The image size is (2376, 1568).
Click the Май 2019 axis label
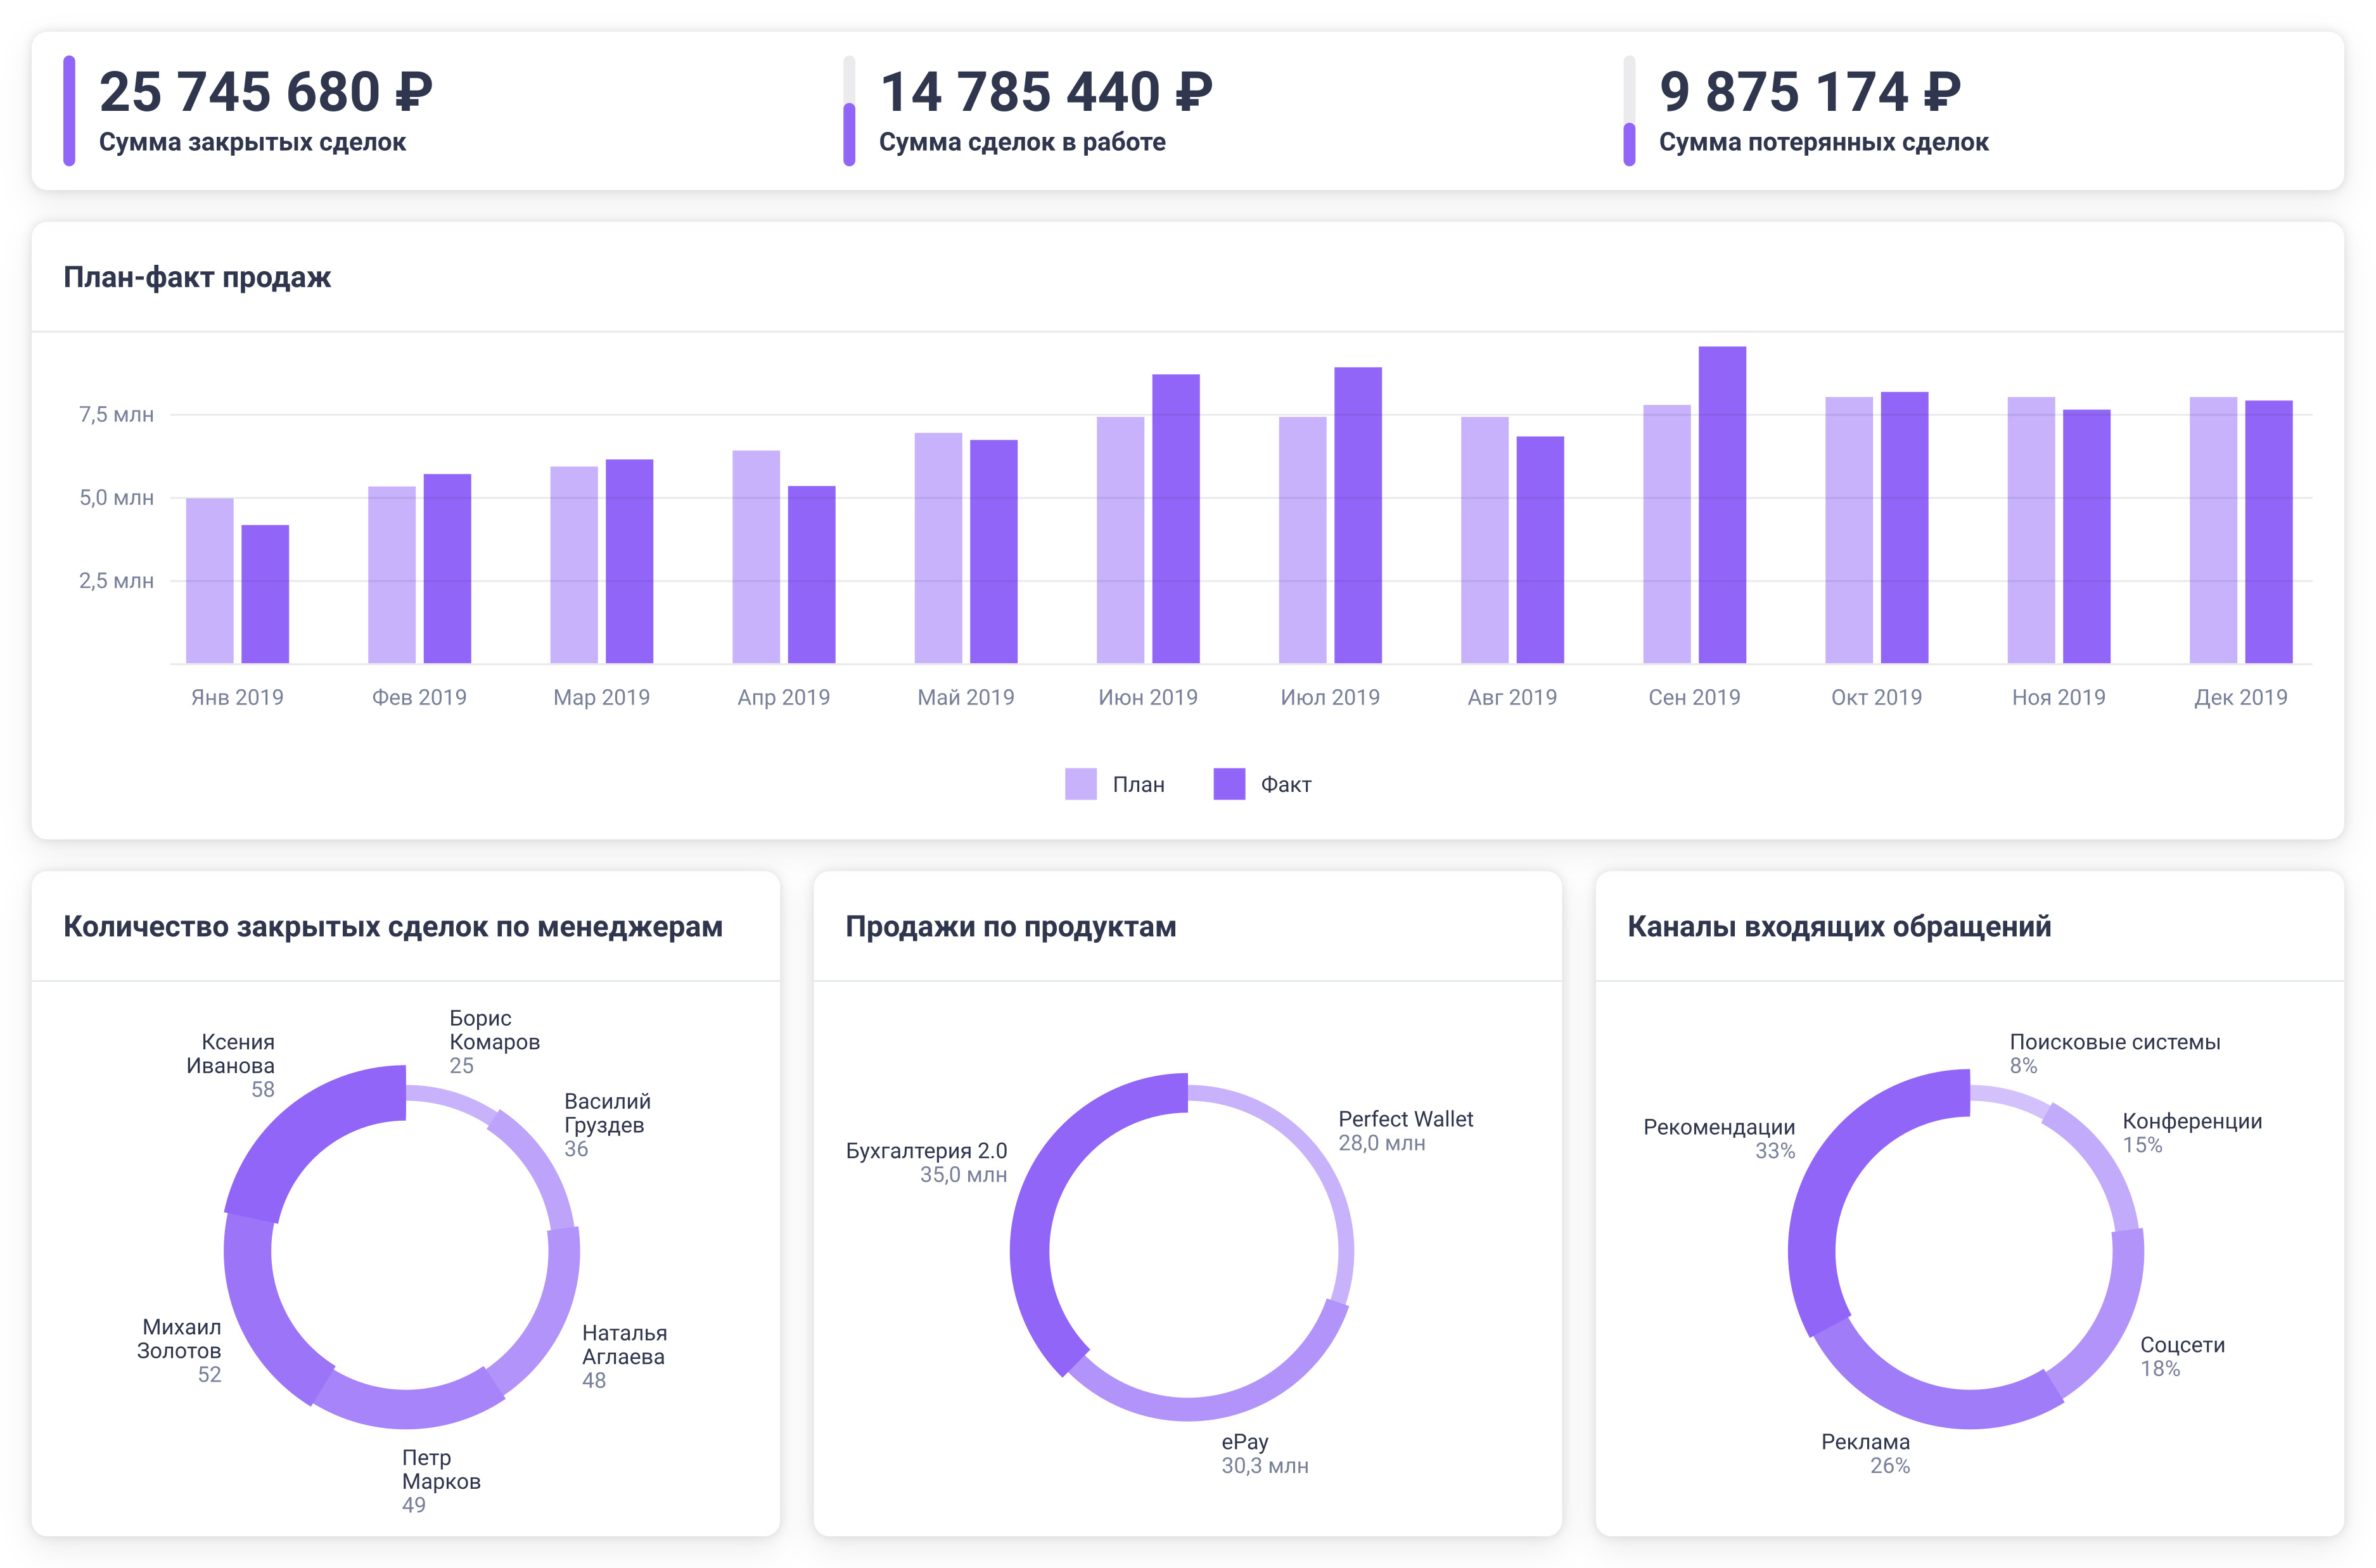[966, 697]
